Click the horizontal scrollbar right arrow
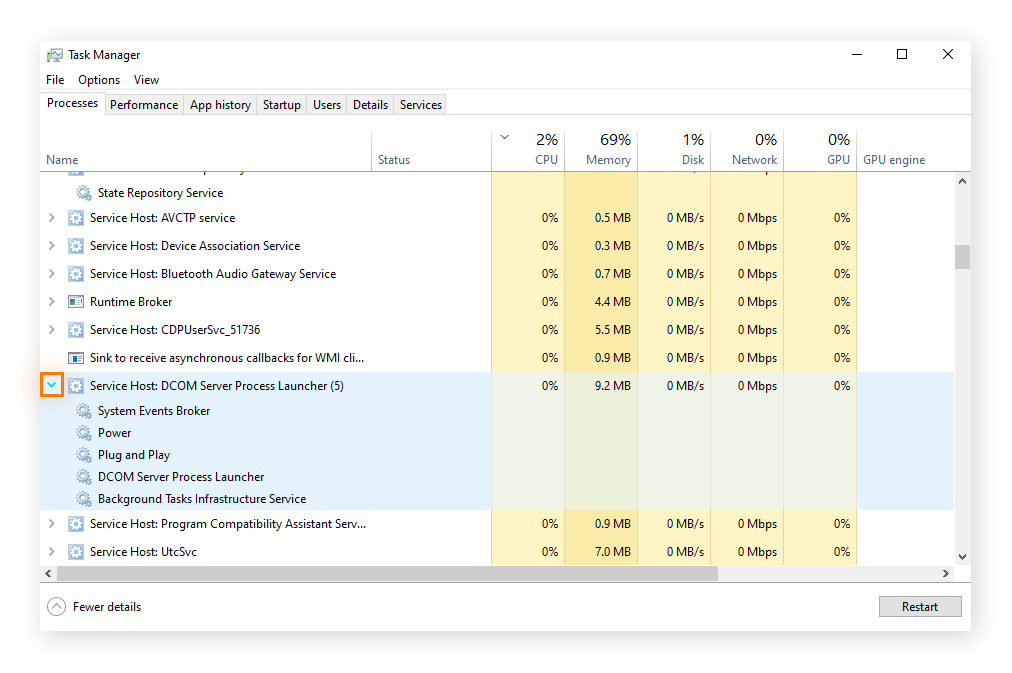 tap(946, 574)
